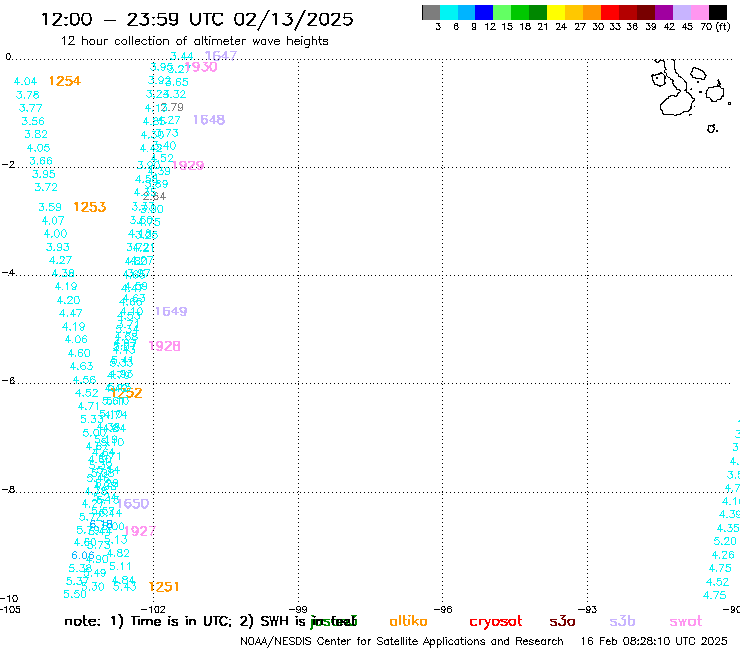Click wave height value 4.07
740x650 pixels.
tap(53, 220)
